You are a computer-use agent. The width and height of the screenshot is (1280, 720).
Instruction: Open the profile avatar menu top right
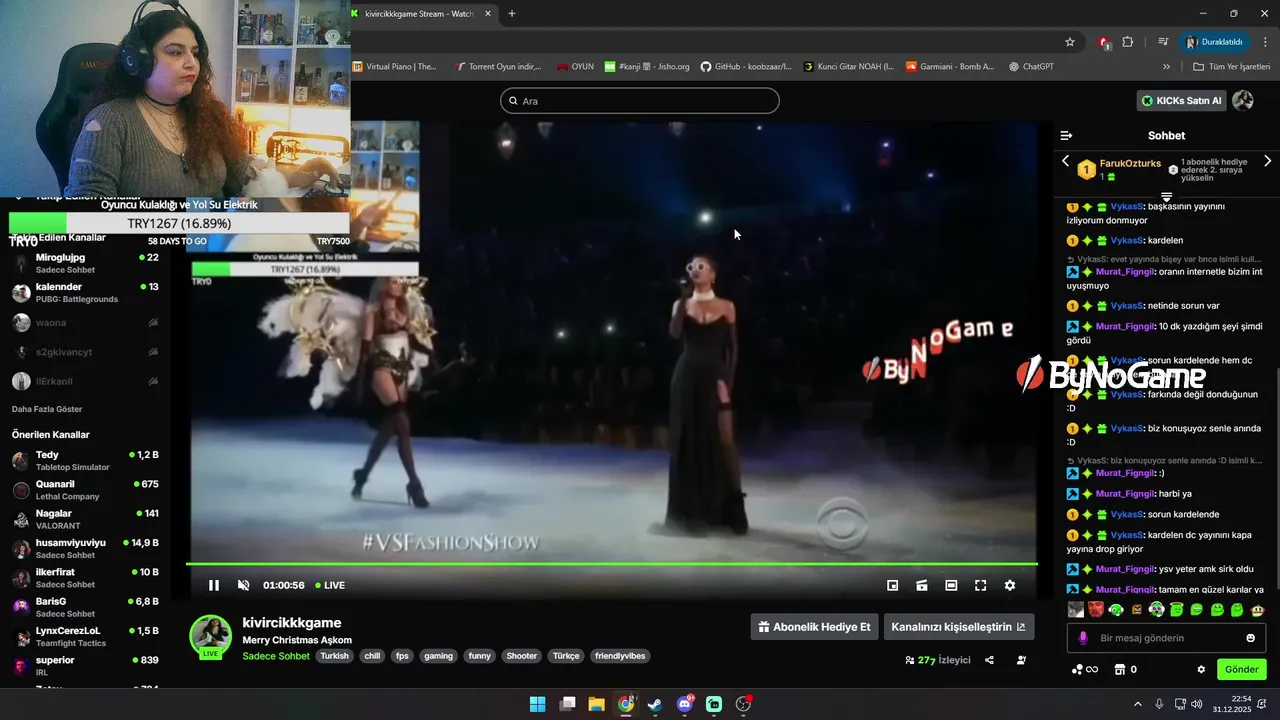[1243, 101]
